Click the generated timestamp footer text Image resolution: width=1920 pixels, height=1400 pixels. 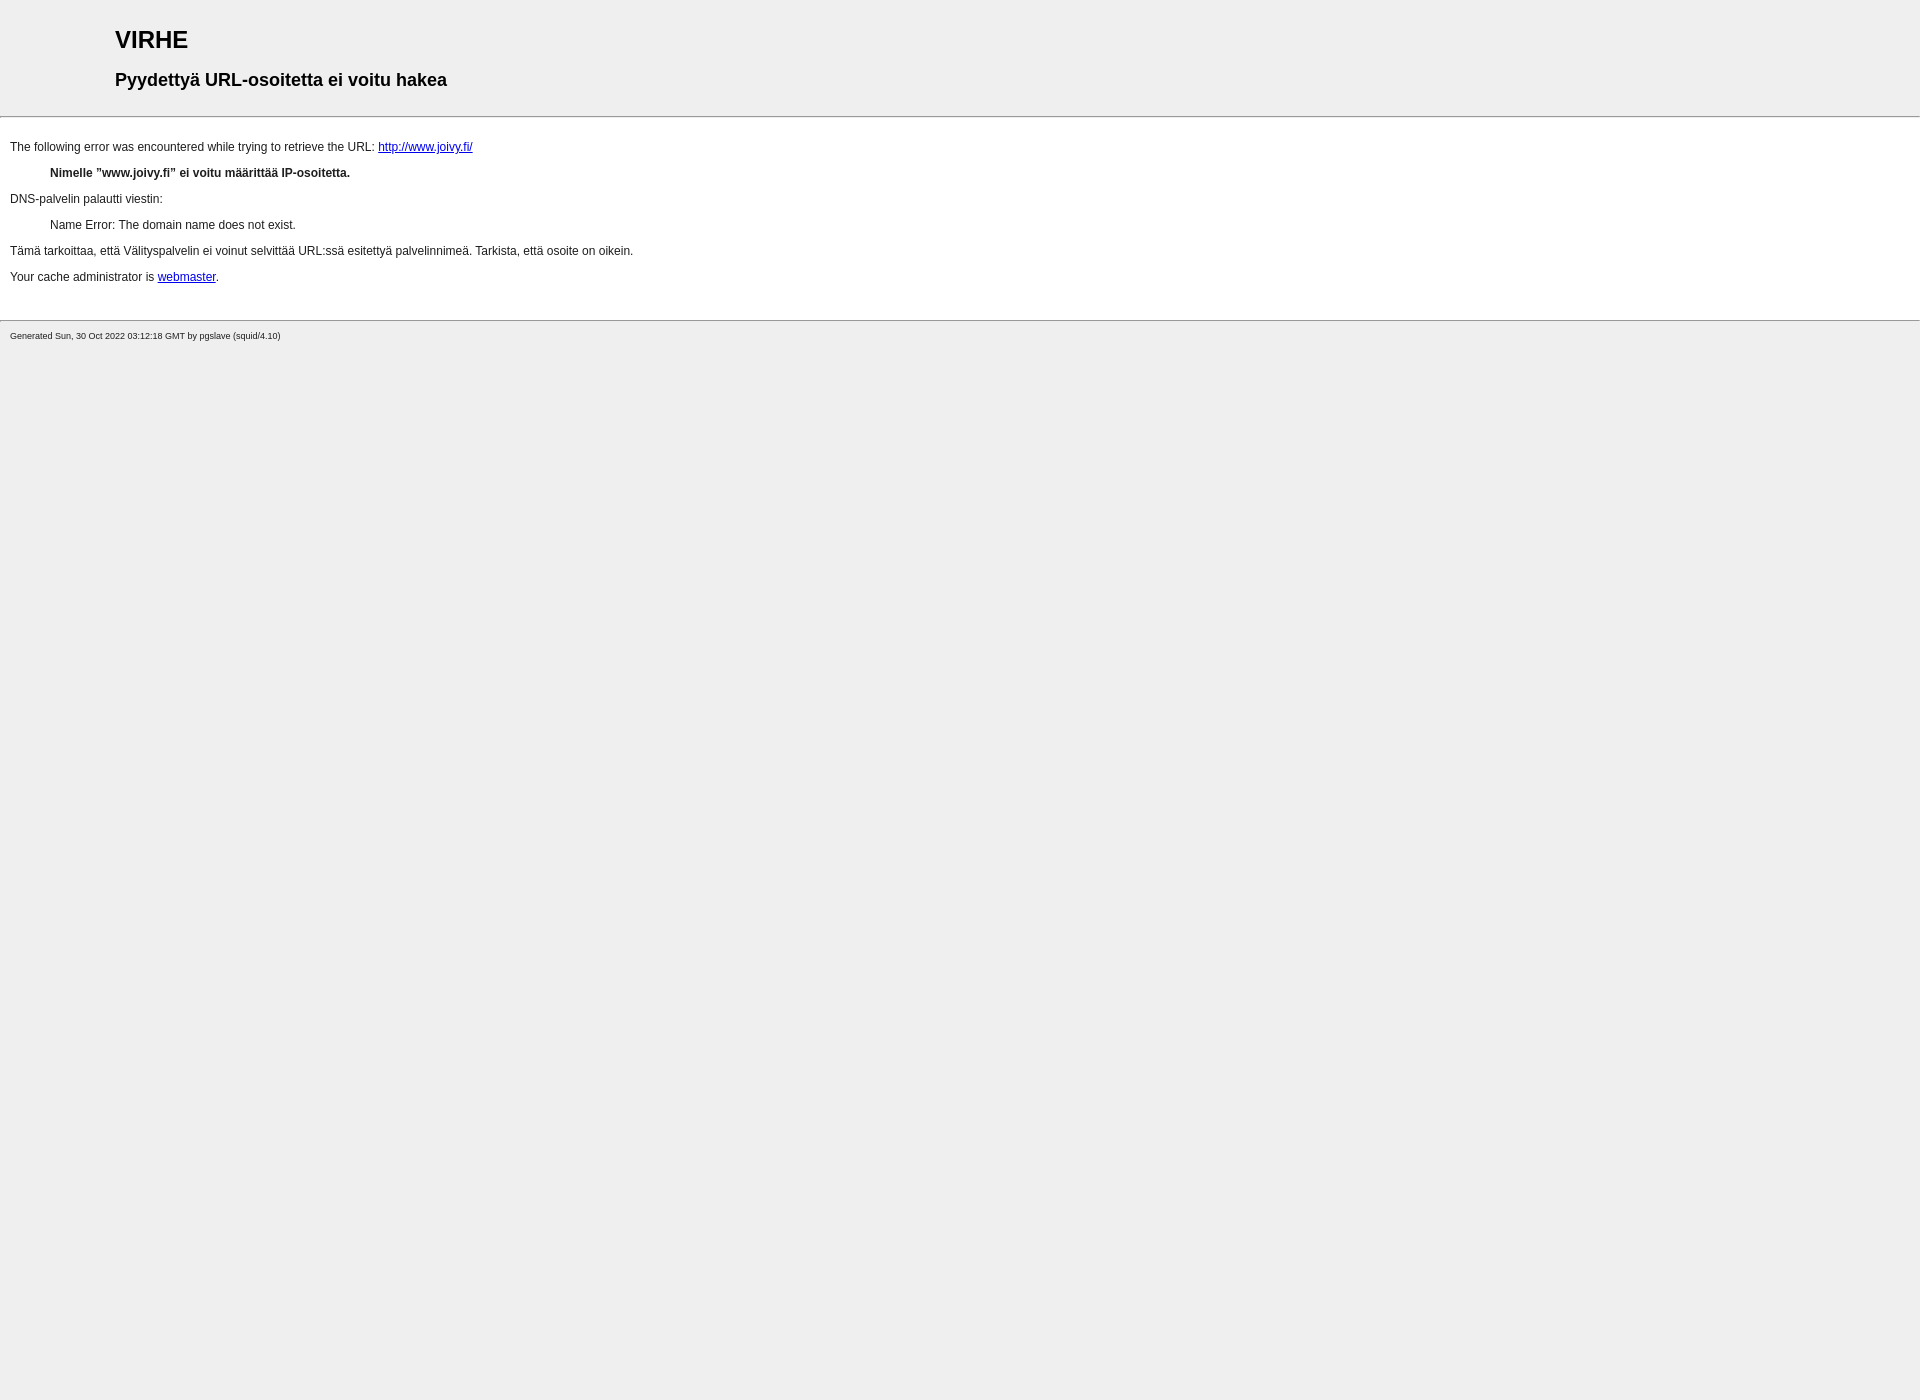click(145, 335)
